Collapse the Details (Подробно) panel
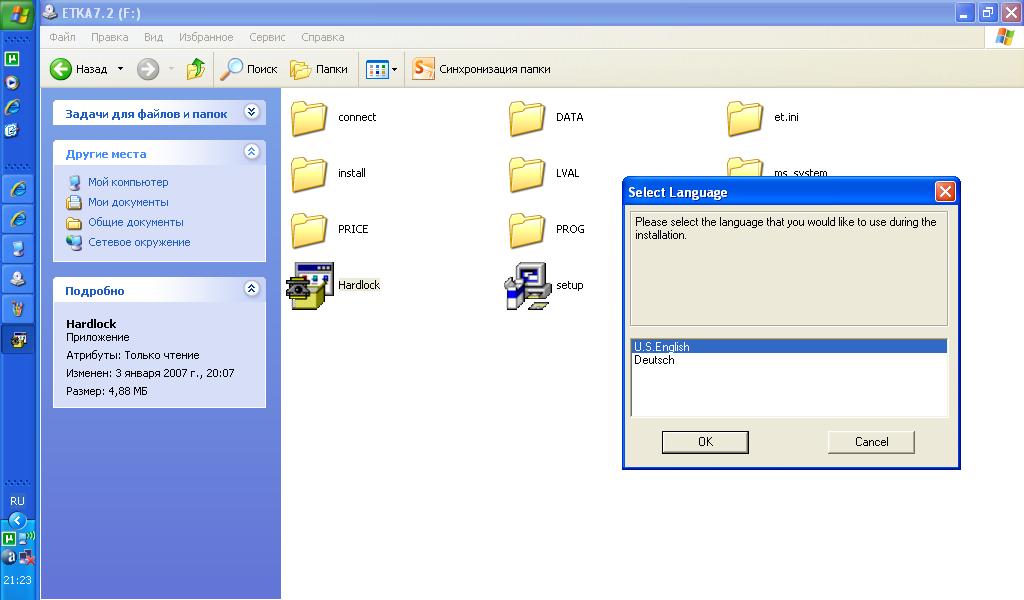The image size is (1024, 600). coord(251,290)
